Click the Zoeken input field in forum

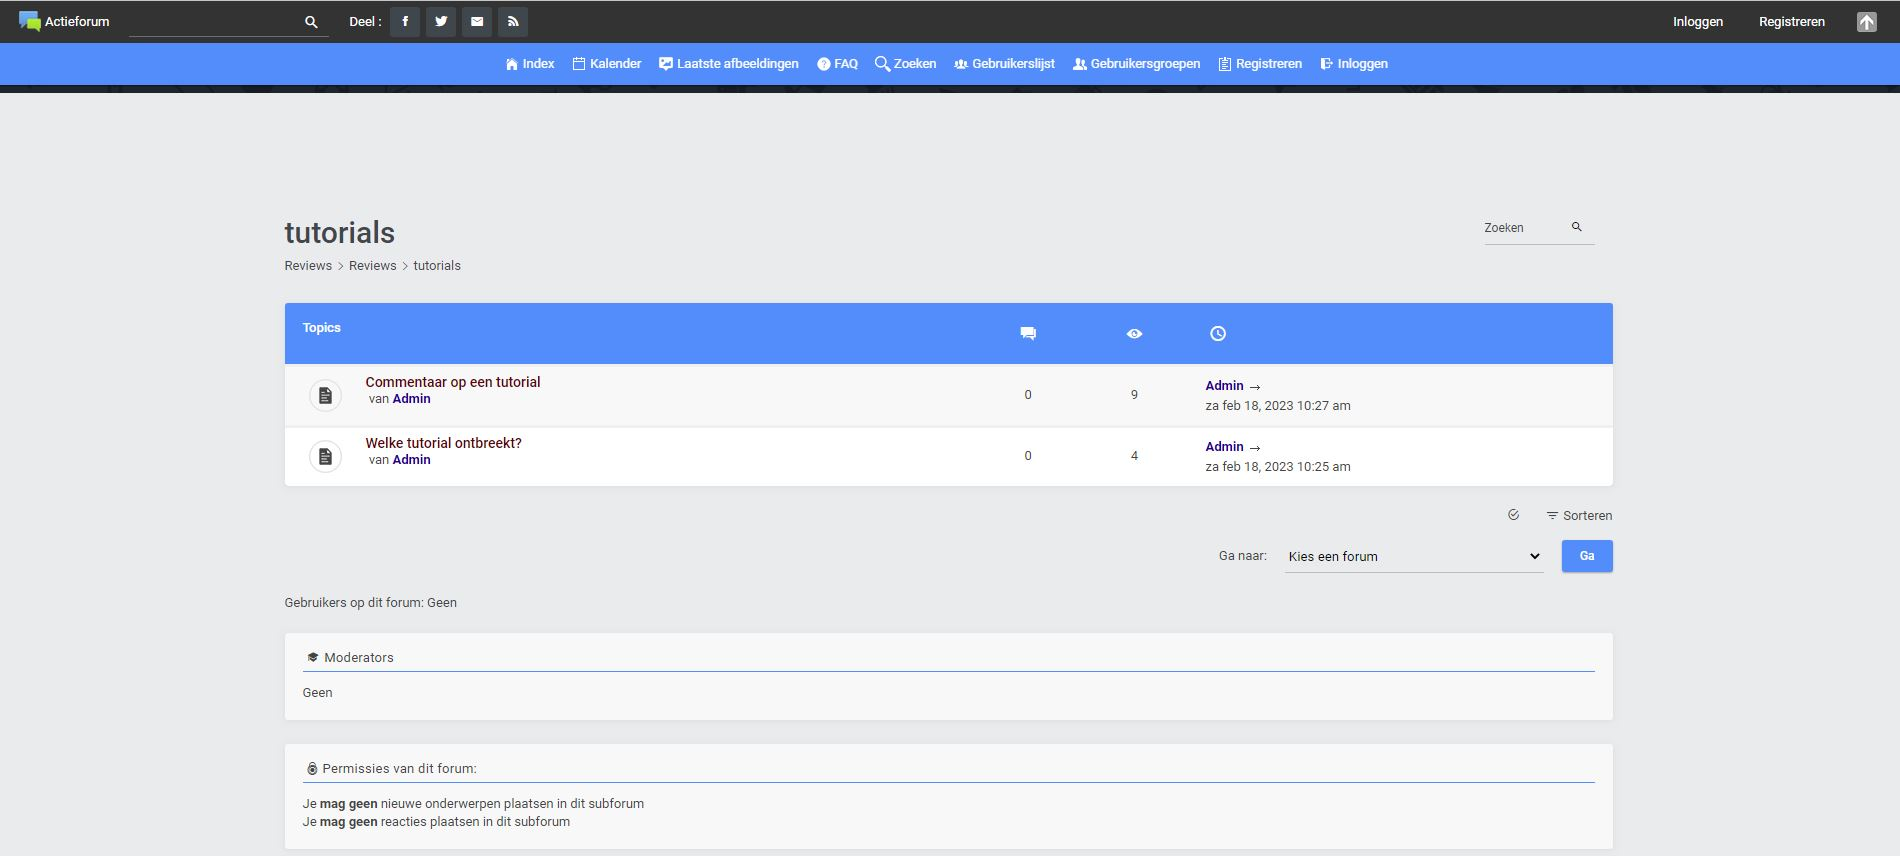pyautogui.click(x=1522, y=228)
